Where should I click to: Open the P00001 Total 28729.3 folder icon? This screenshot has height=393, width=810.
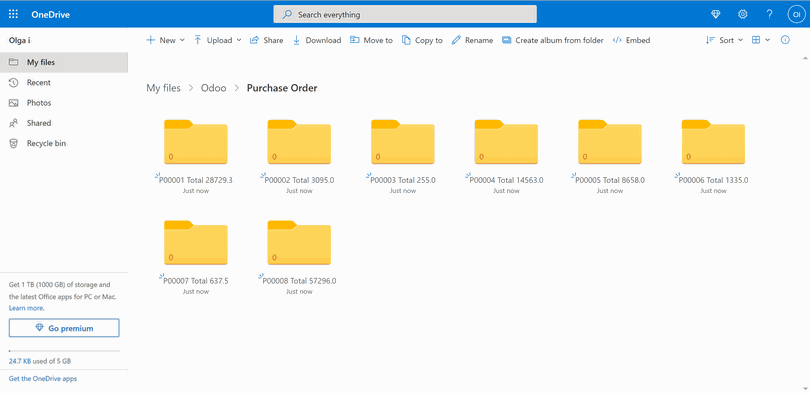pos(196,142)
